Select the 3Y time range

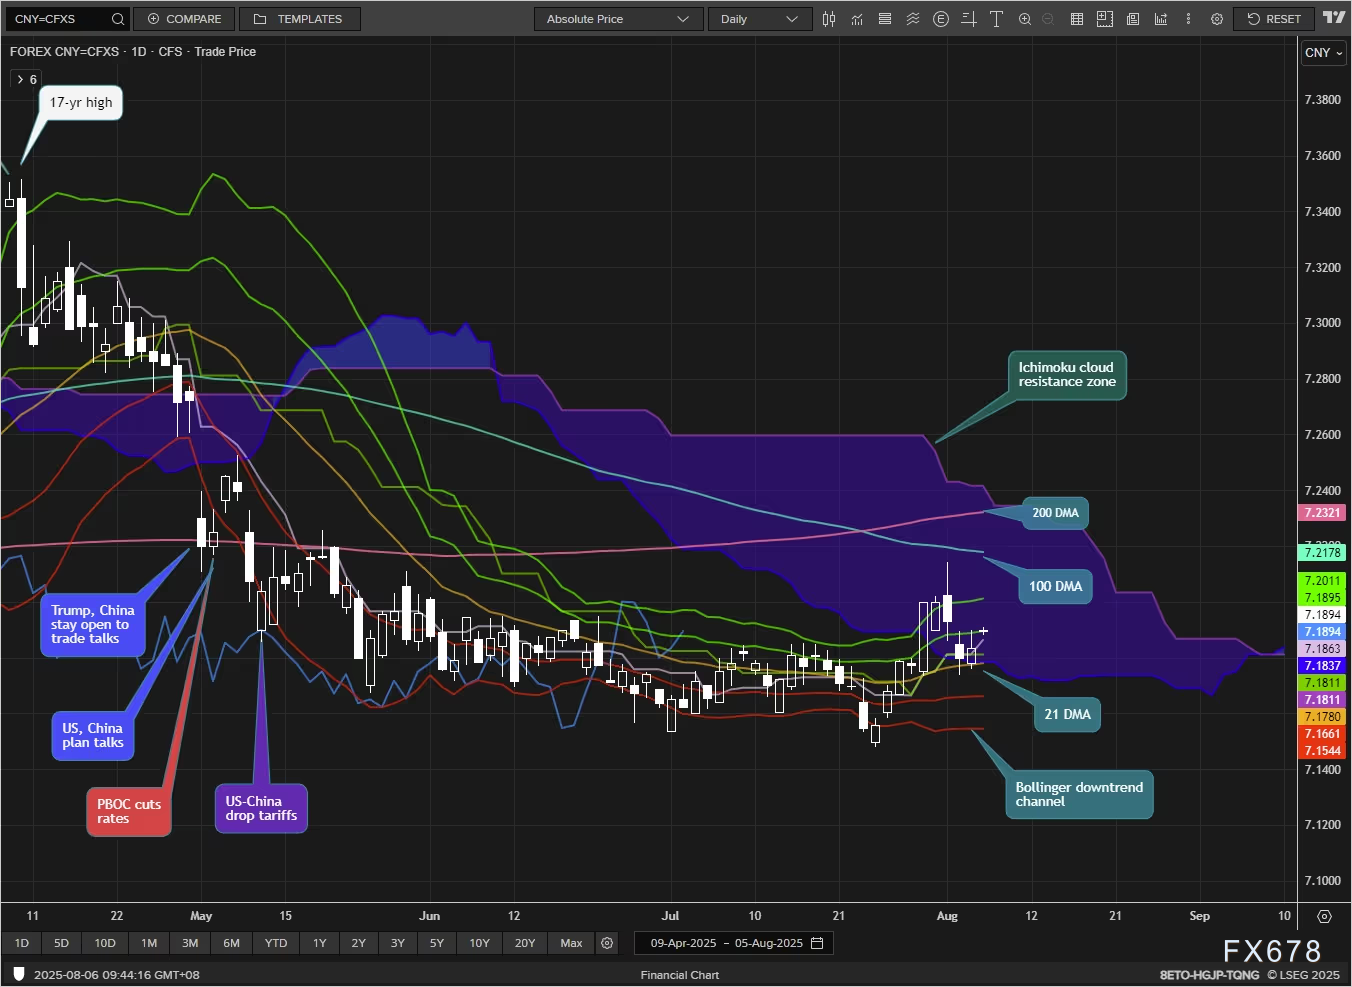click(x=398, y=943)
